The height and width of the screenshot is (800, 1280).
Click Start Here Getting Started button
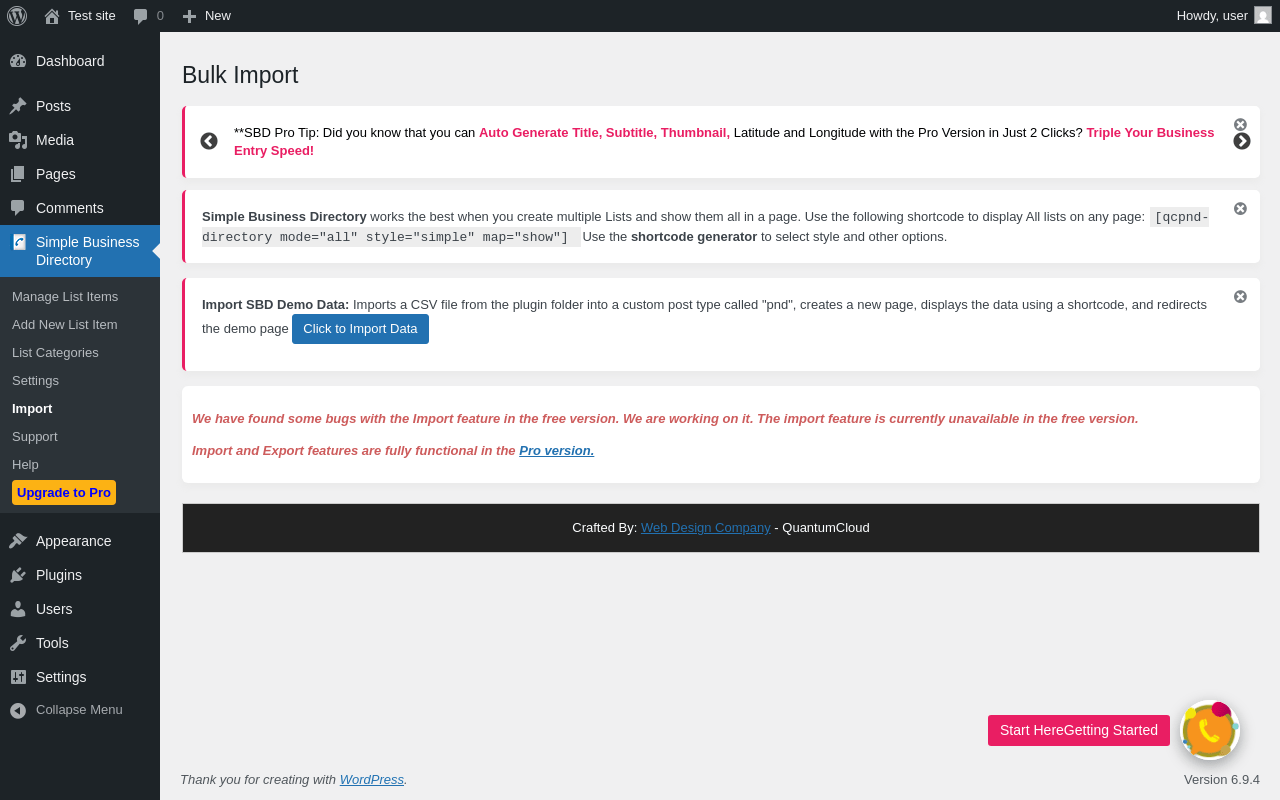click(x=1079, y=730)
